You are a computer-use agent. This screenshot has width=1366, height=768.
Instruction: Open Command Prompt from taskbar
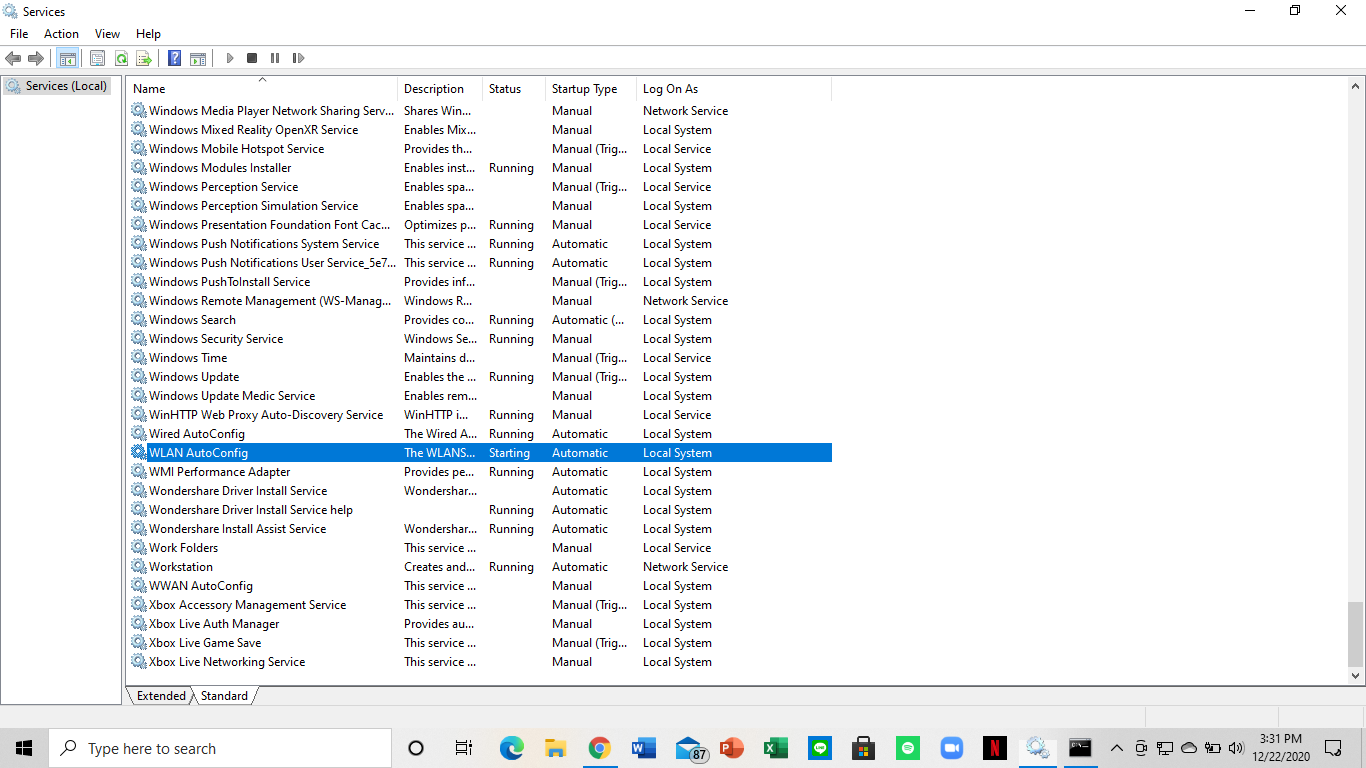(1080, 748)
